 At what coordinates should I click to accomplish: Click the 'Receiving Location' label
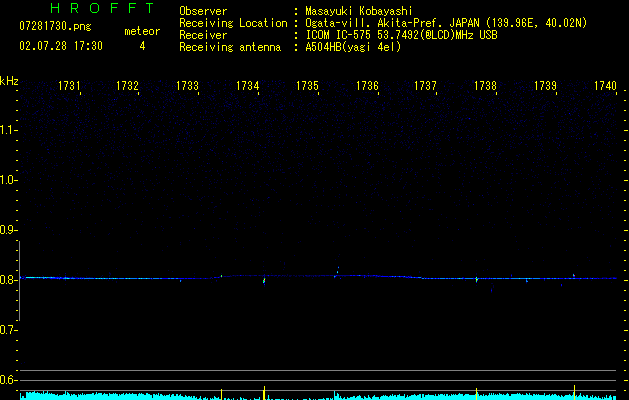pos(233,23)
